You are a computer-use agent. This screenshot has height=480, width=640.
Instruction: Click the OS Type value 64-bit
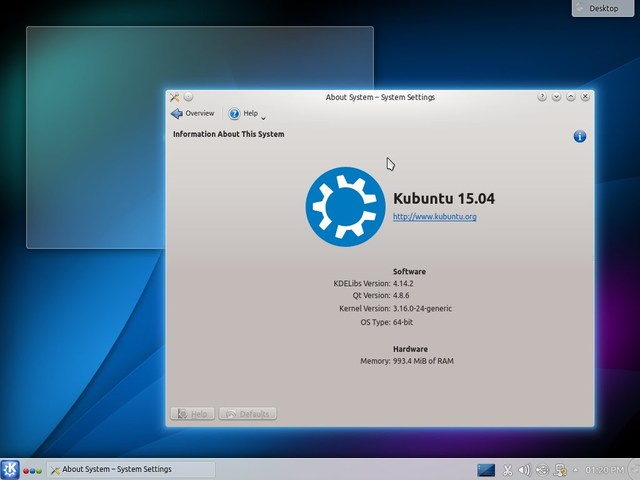pyautogui.click(x=403, y=322)
